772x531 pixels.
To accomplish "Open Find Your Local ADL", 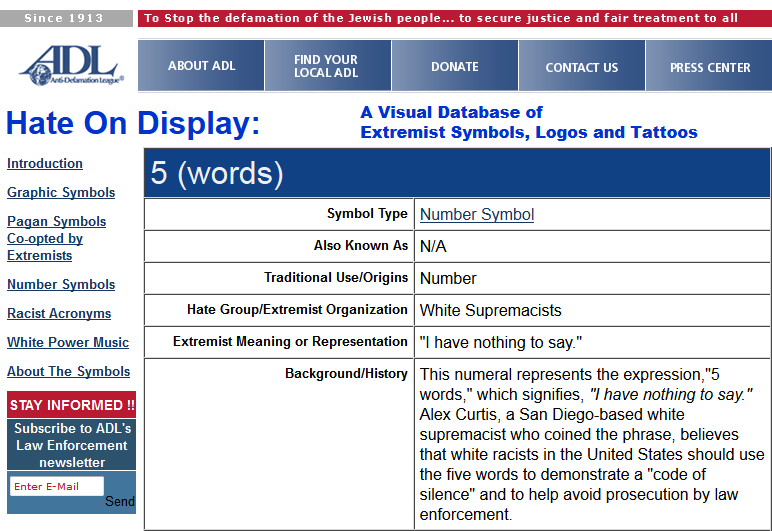I will (326, 66).
